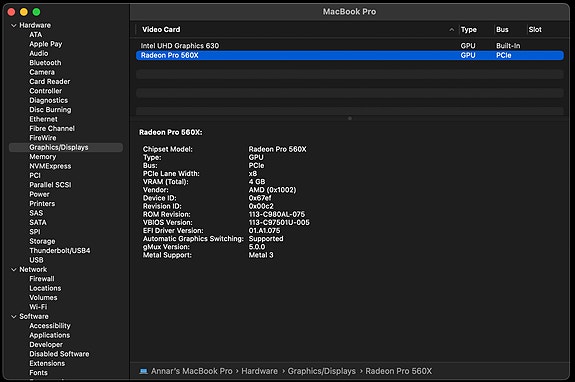Select Volumes under Network
Image resolution: width=575 pixels, height=382 pixels.
[x=43, y=298]
